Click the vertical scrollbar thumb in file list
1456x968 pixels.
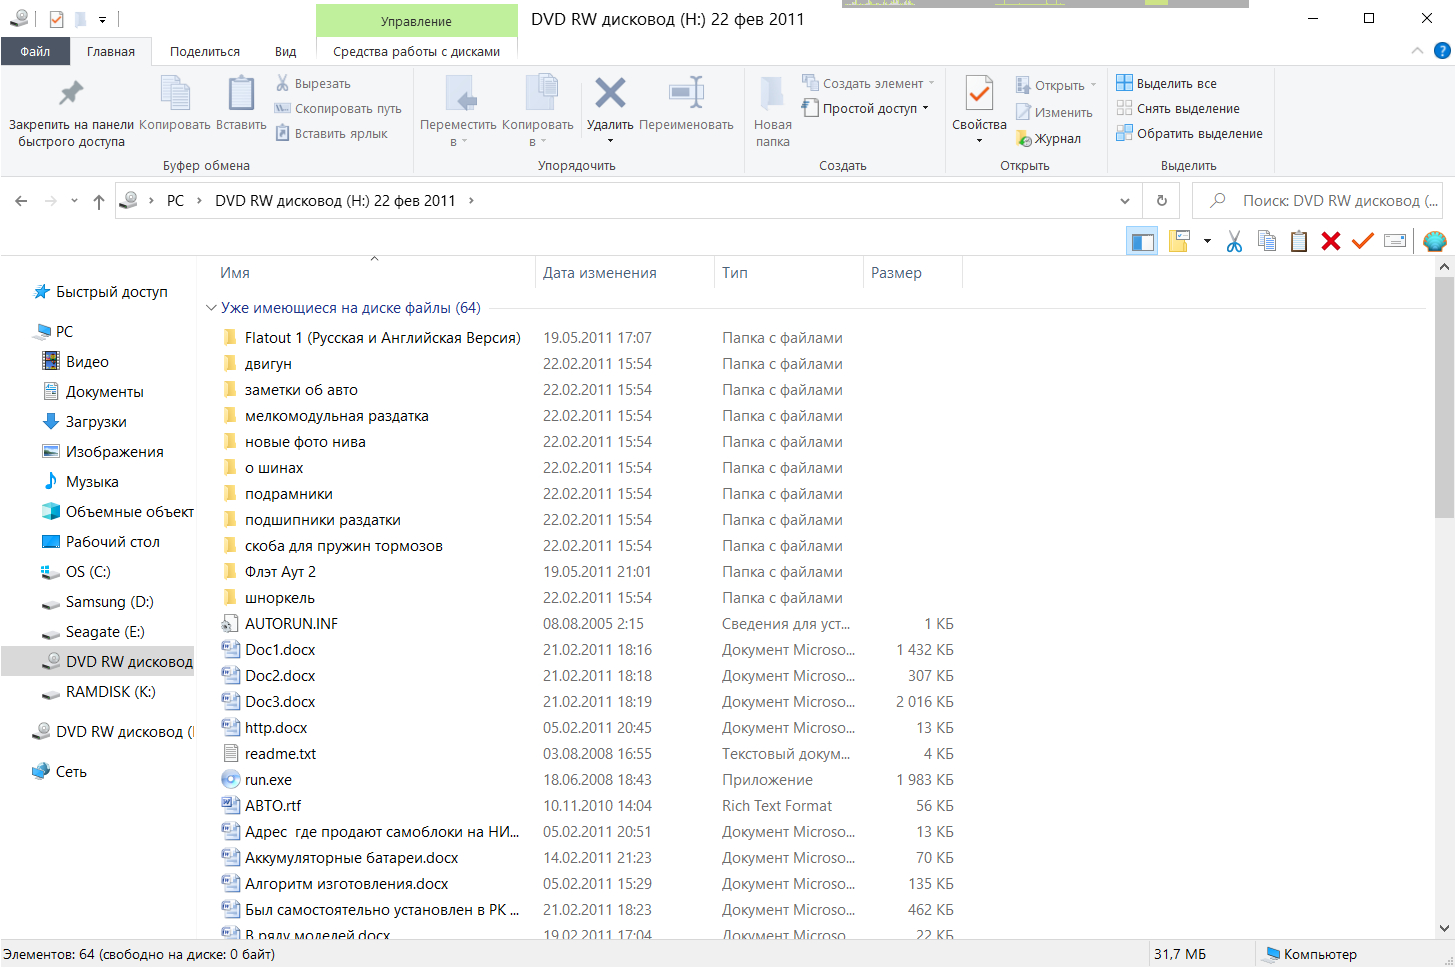coord(1444,398)
